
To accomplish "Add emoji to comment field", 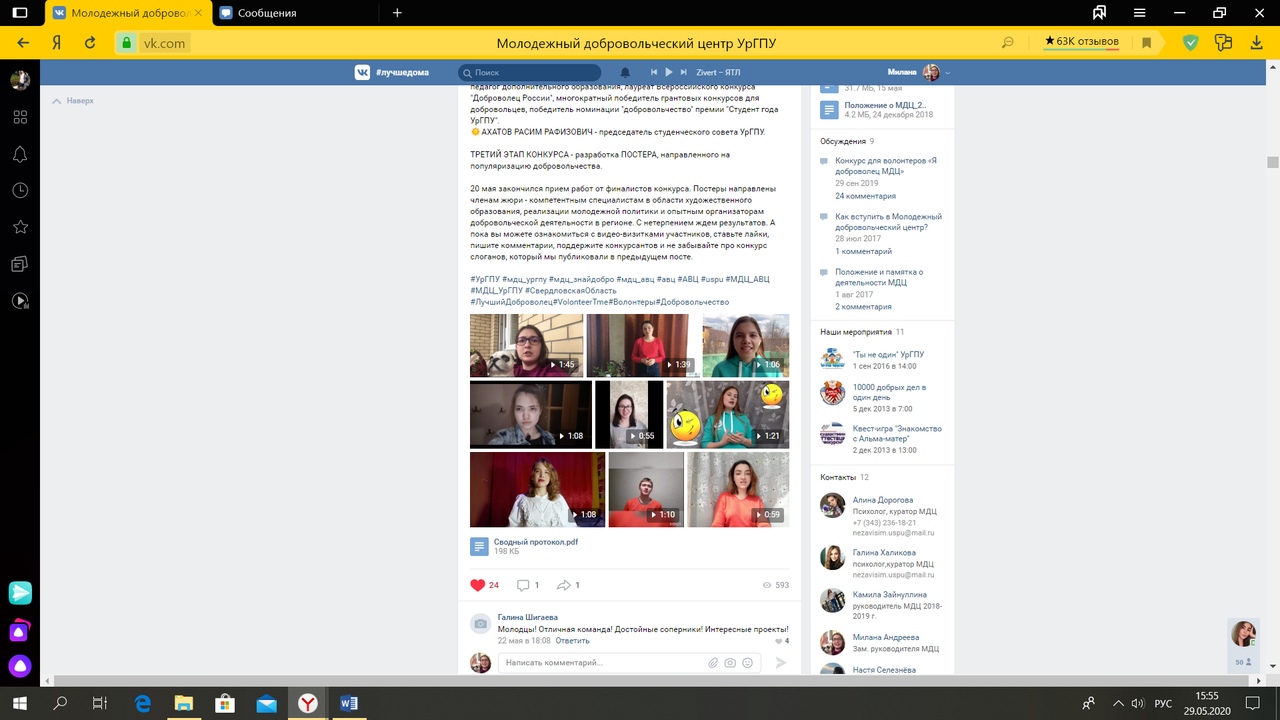I will coord(748,663).
